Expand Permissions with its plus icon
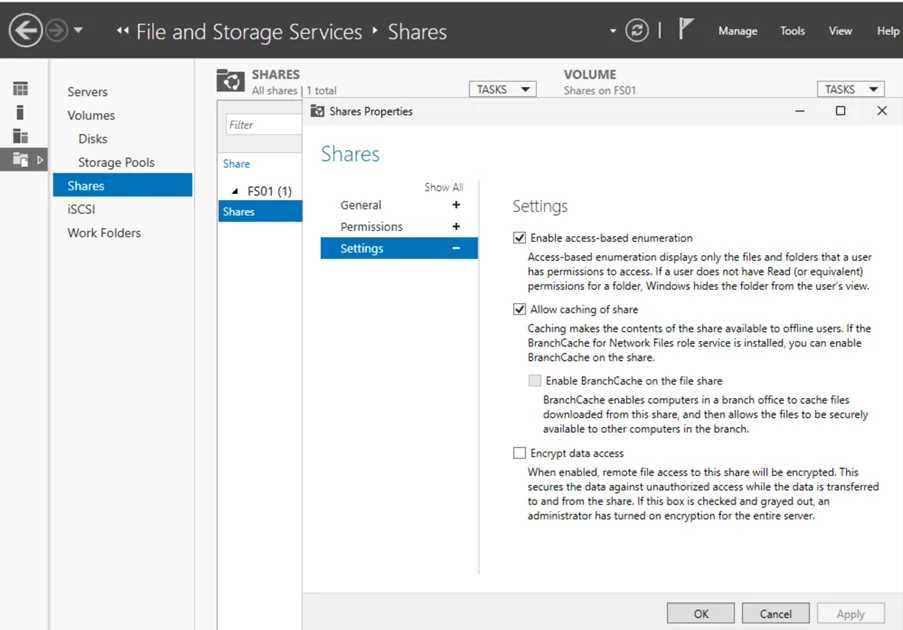903x630 pixels. 456,227
